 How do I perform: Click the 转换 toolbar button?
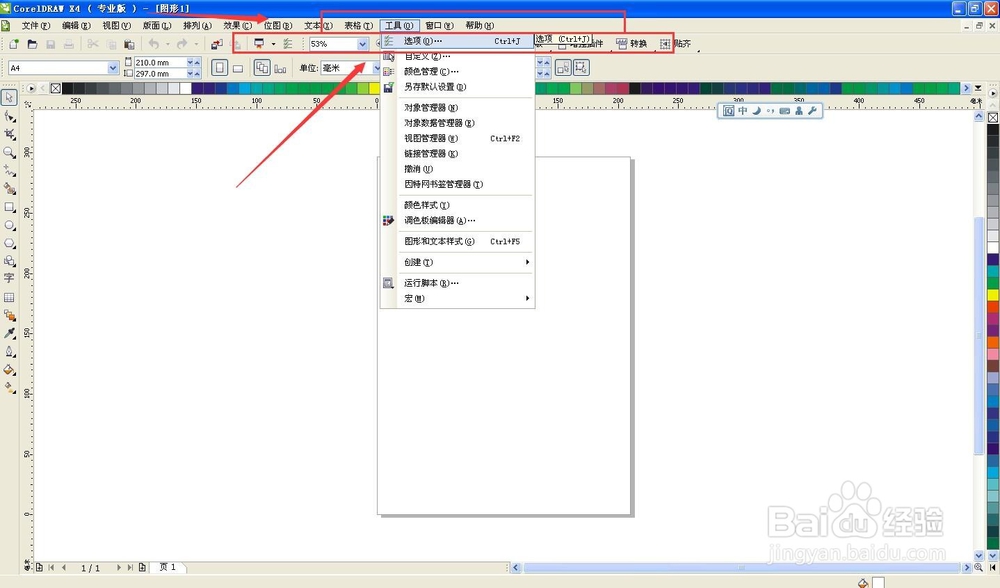click(631, 44)
